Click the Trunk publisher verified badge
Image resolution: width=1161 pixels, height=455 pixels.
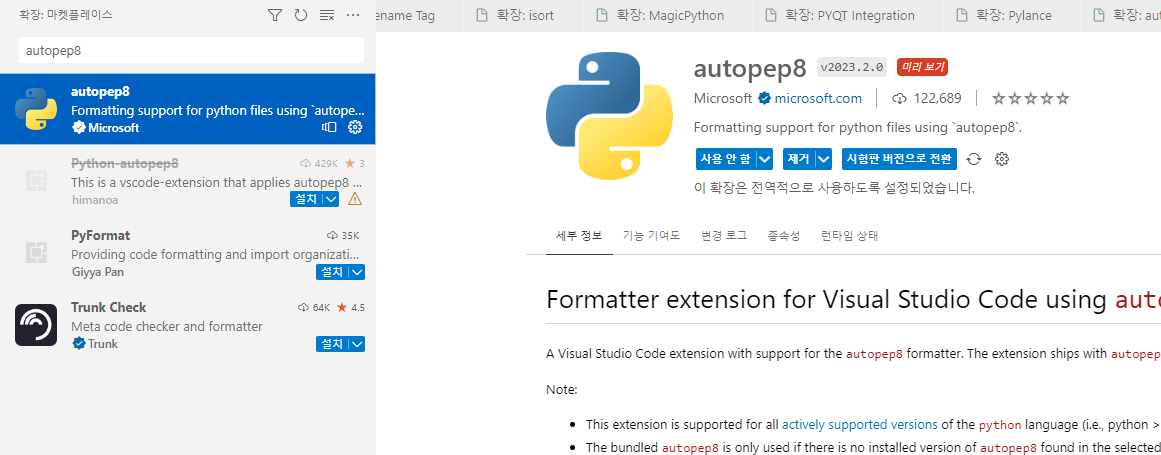point(78,344)
